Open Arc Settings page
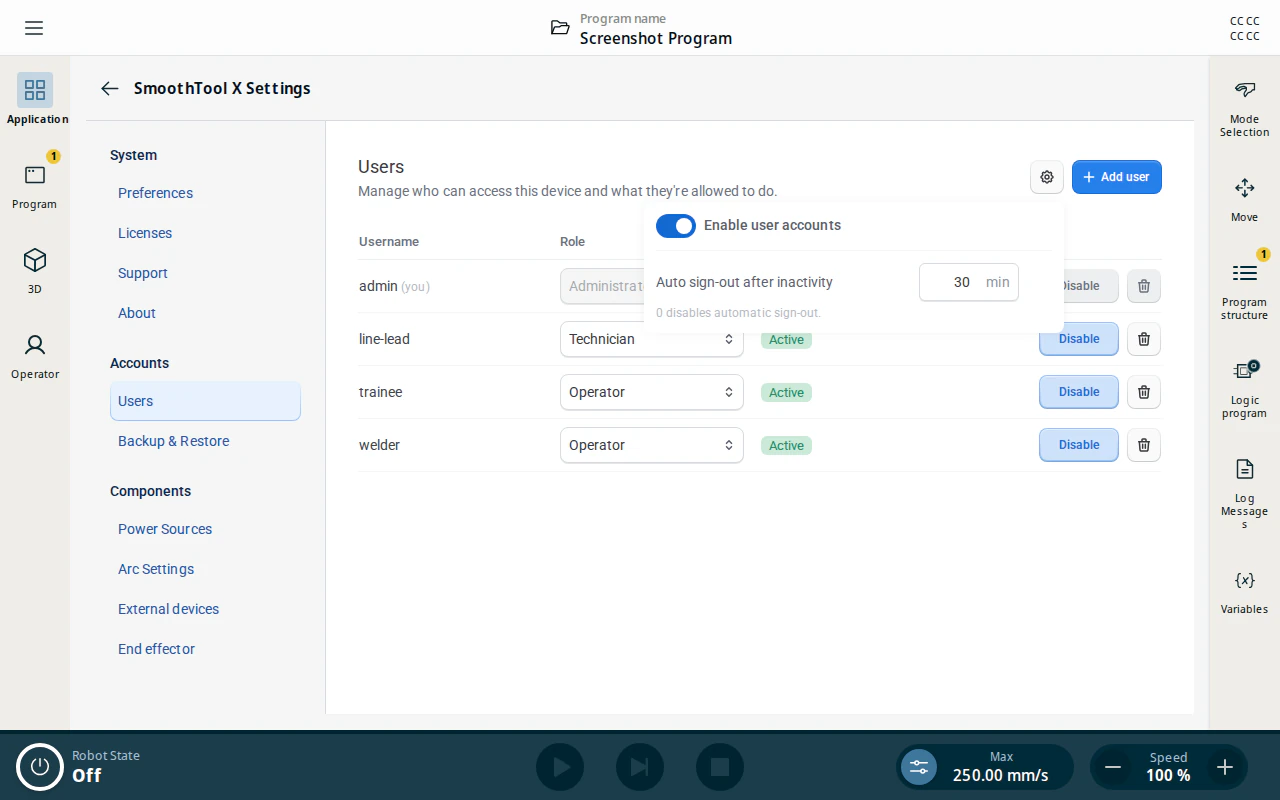Viewport: 1280px width, 800px height. pos(205,569)
